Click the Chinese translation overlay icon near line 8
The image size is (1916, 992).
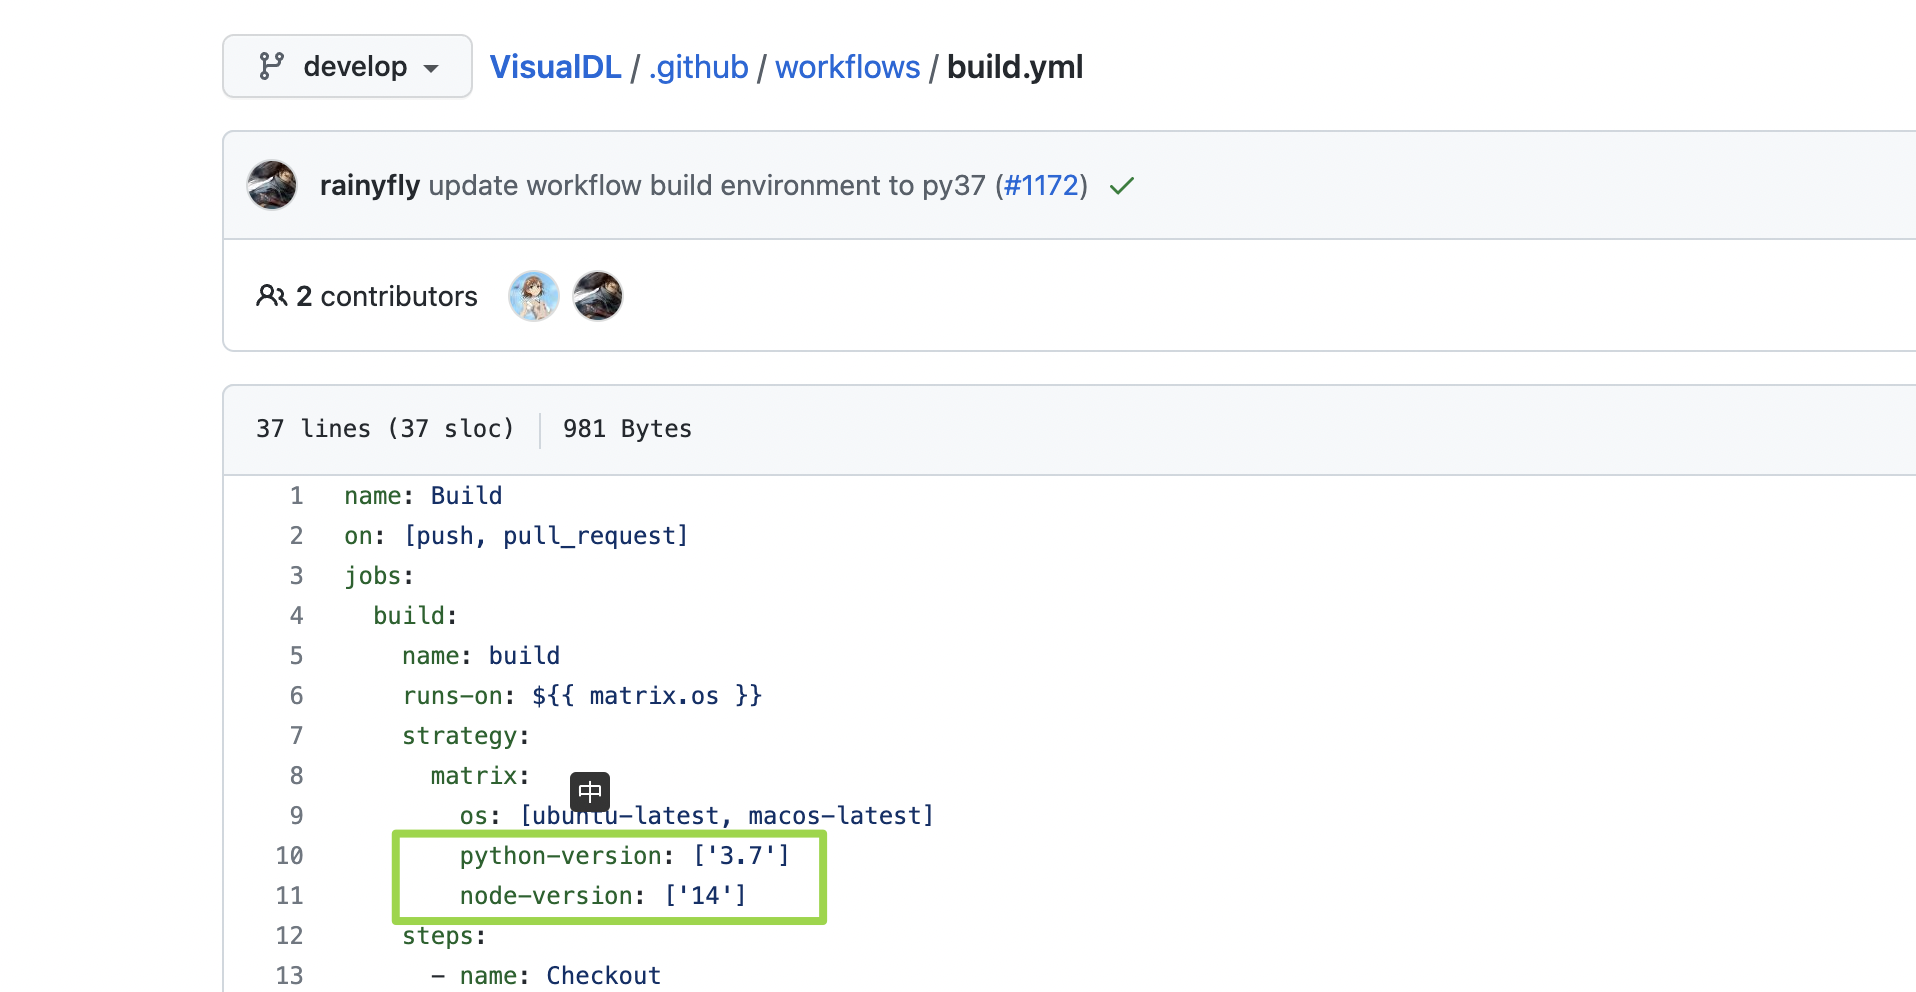pyautogui.click(x=590, y=792)
